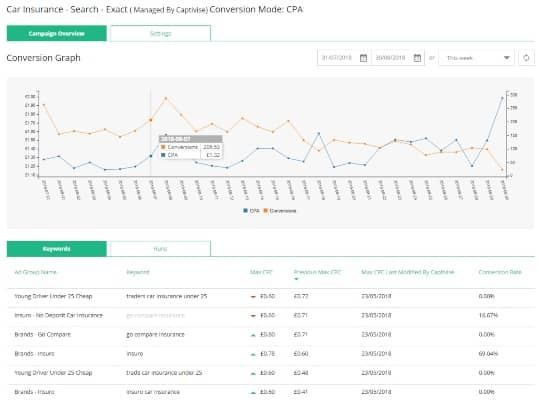539x400 pixels.
Task: Click the highest orange Conversions point on the graph
Action: [166, 98]
